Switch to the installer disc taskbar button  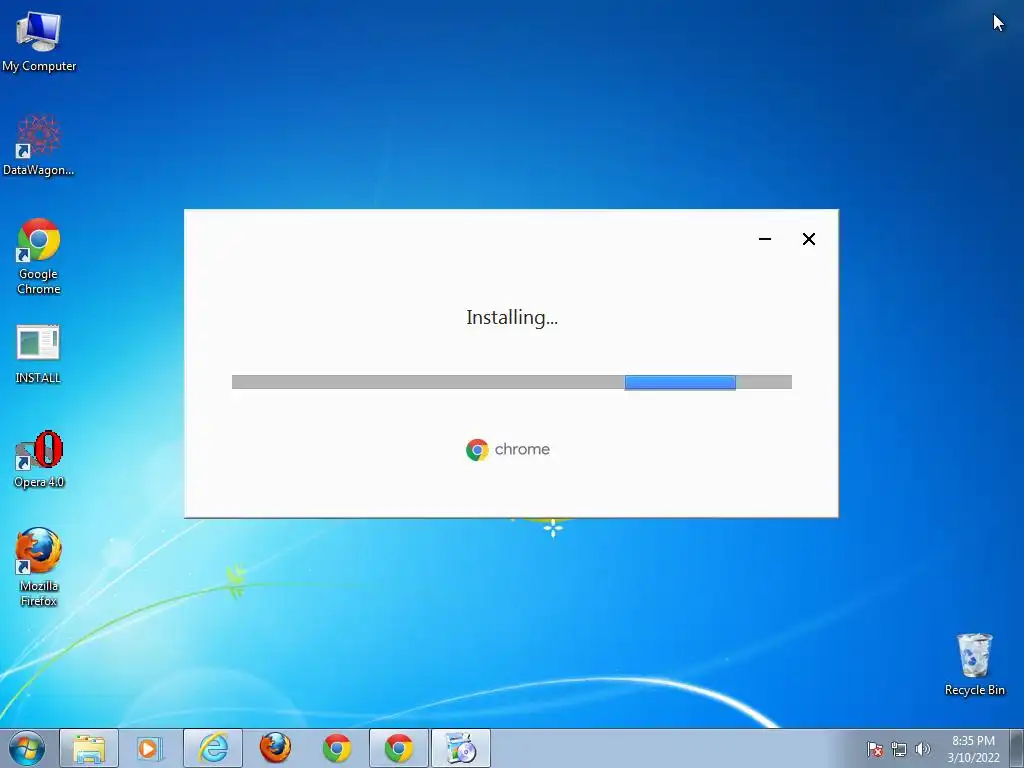coord(461,748)
